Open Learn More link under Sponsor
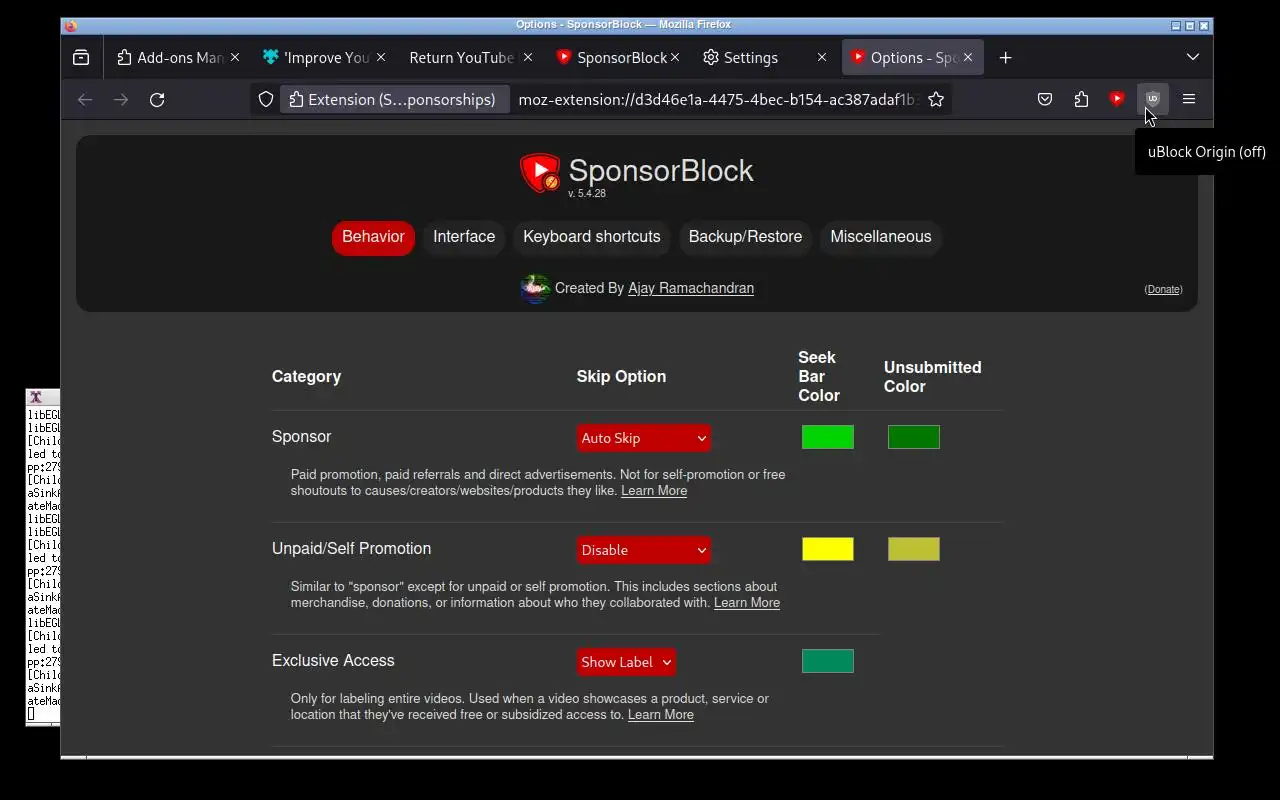This screenshot has height=800, width=1280. pos(654,491)
